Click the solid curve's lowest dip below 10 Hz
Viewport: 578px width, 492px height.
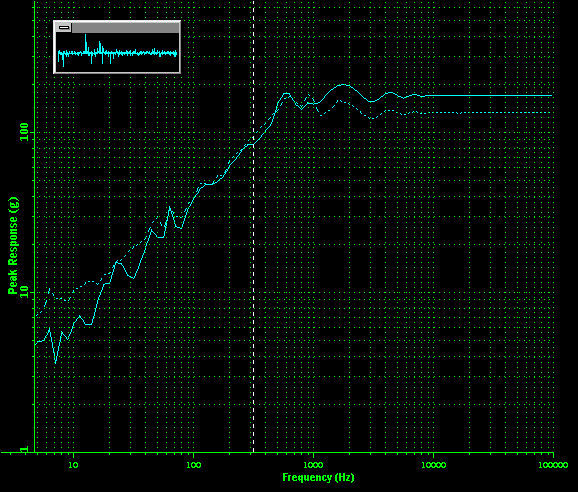pyautogui.click(x=55, y=363)
